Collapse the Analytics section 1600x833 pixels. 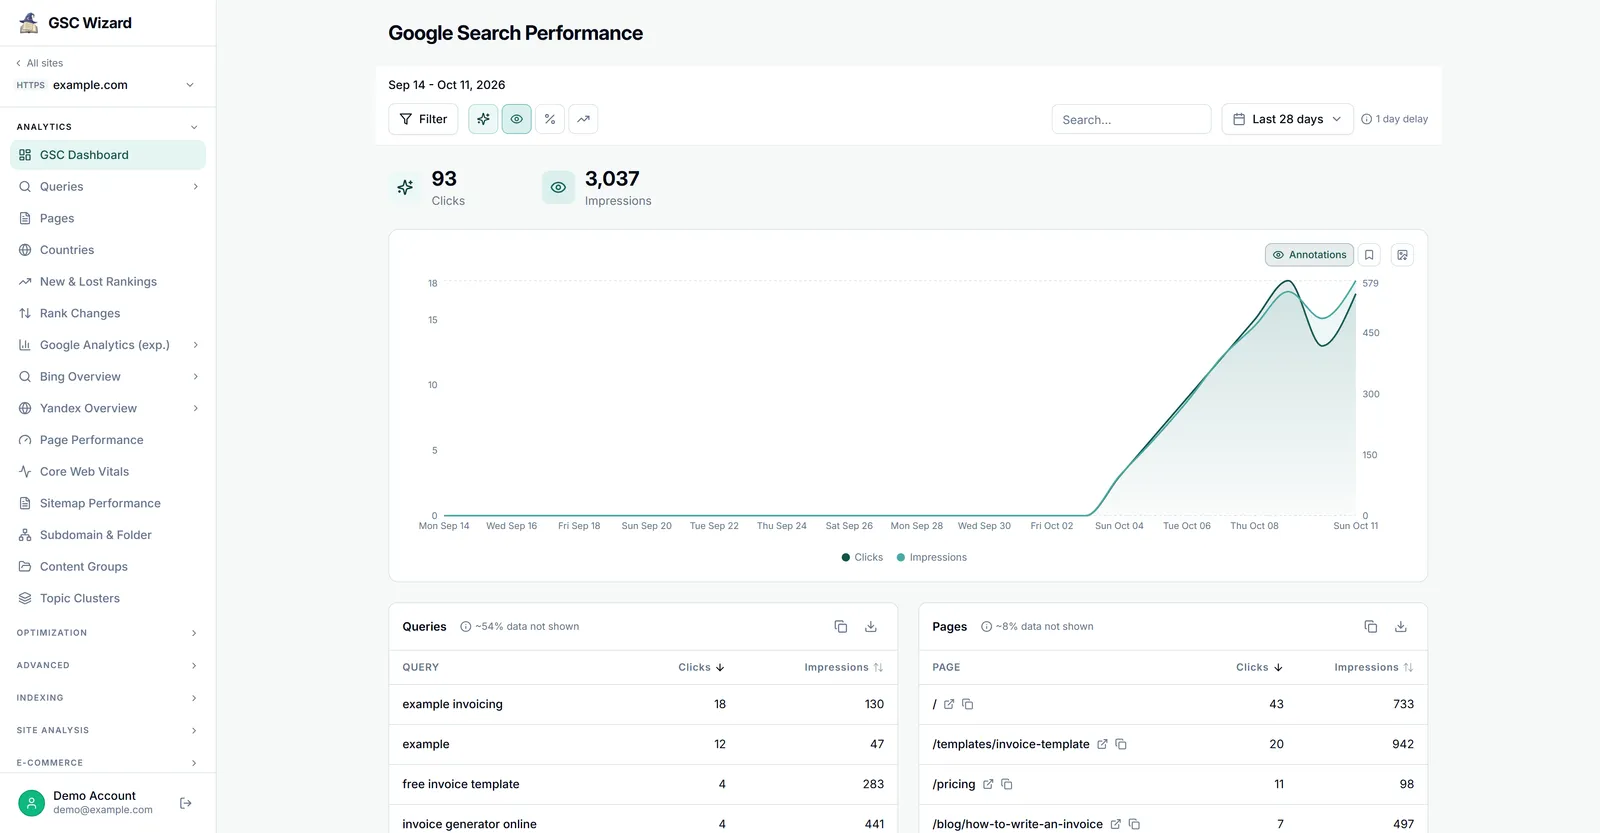point(108,127)
